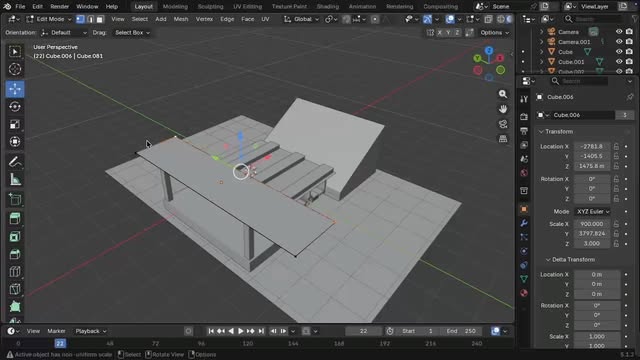Viewport: 640px width, 360px height.
Task: Hide Cube object in the viewport
Action: 619,52
